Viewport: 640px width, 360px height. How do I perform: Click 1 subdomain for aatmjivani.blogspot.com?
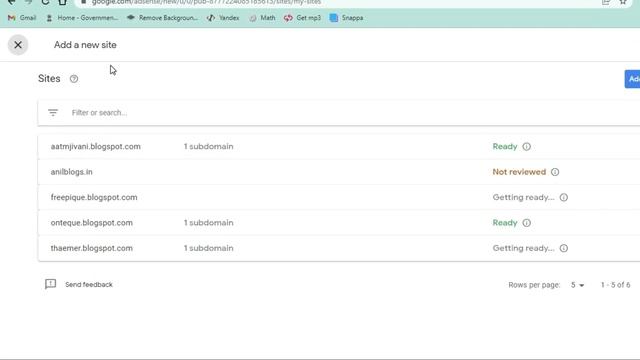pyautogui.click(x=209, y=147)
